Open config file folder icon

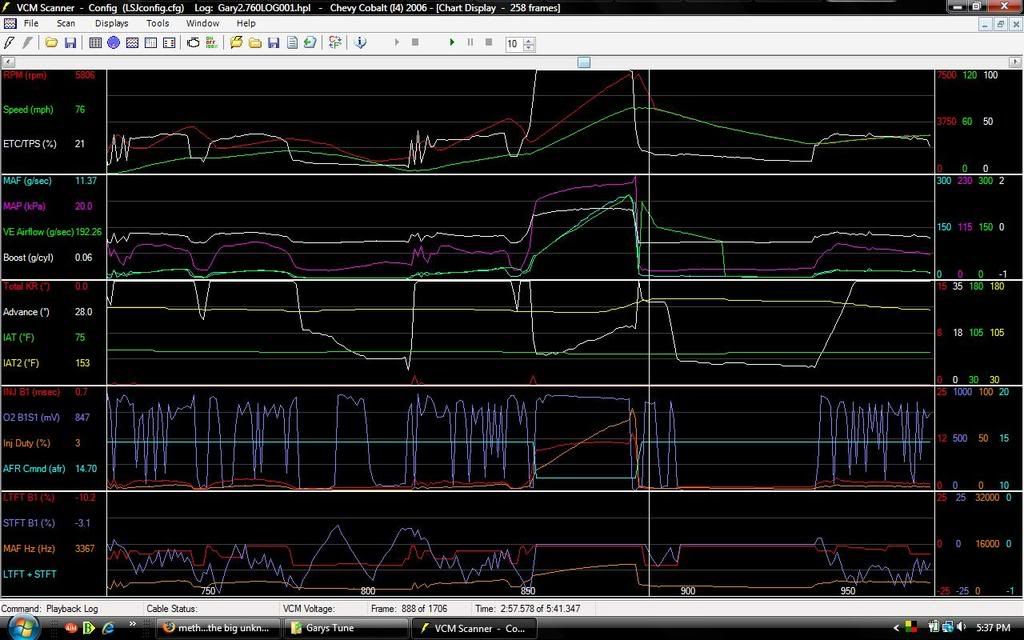click(x=51, y=43)
